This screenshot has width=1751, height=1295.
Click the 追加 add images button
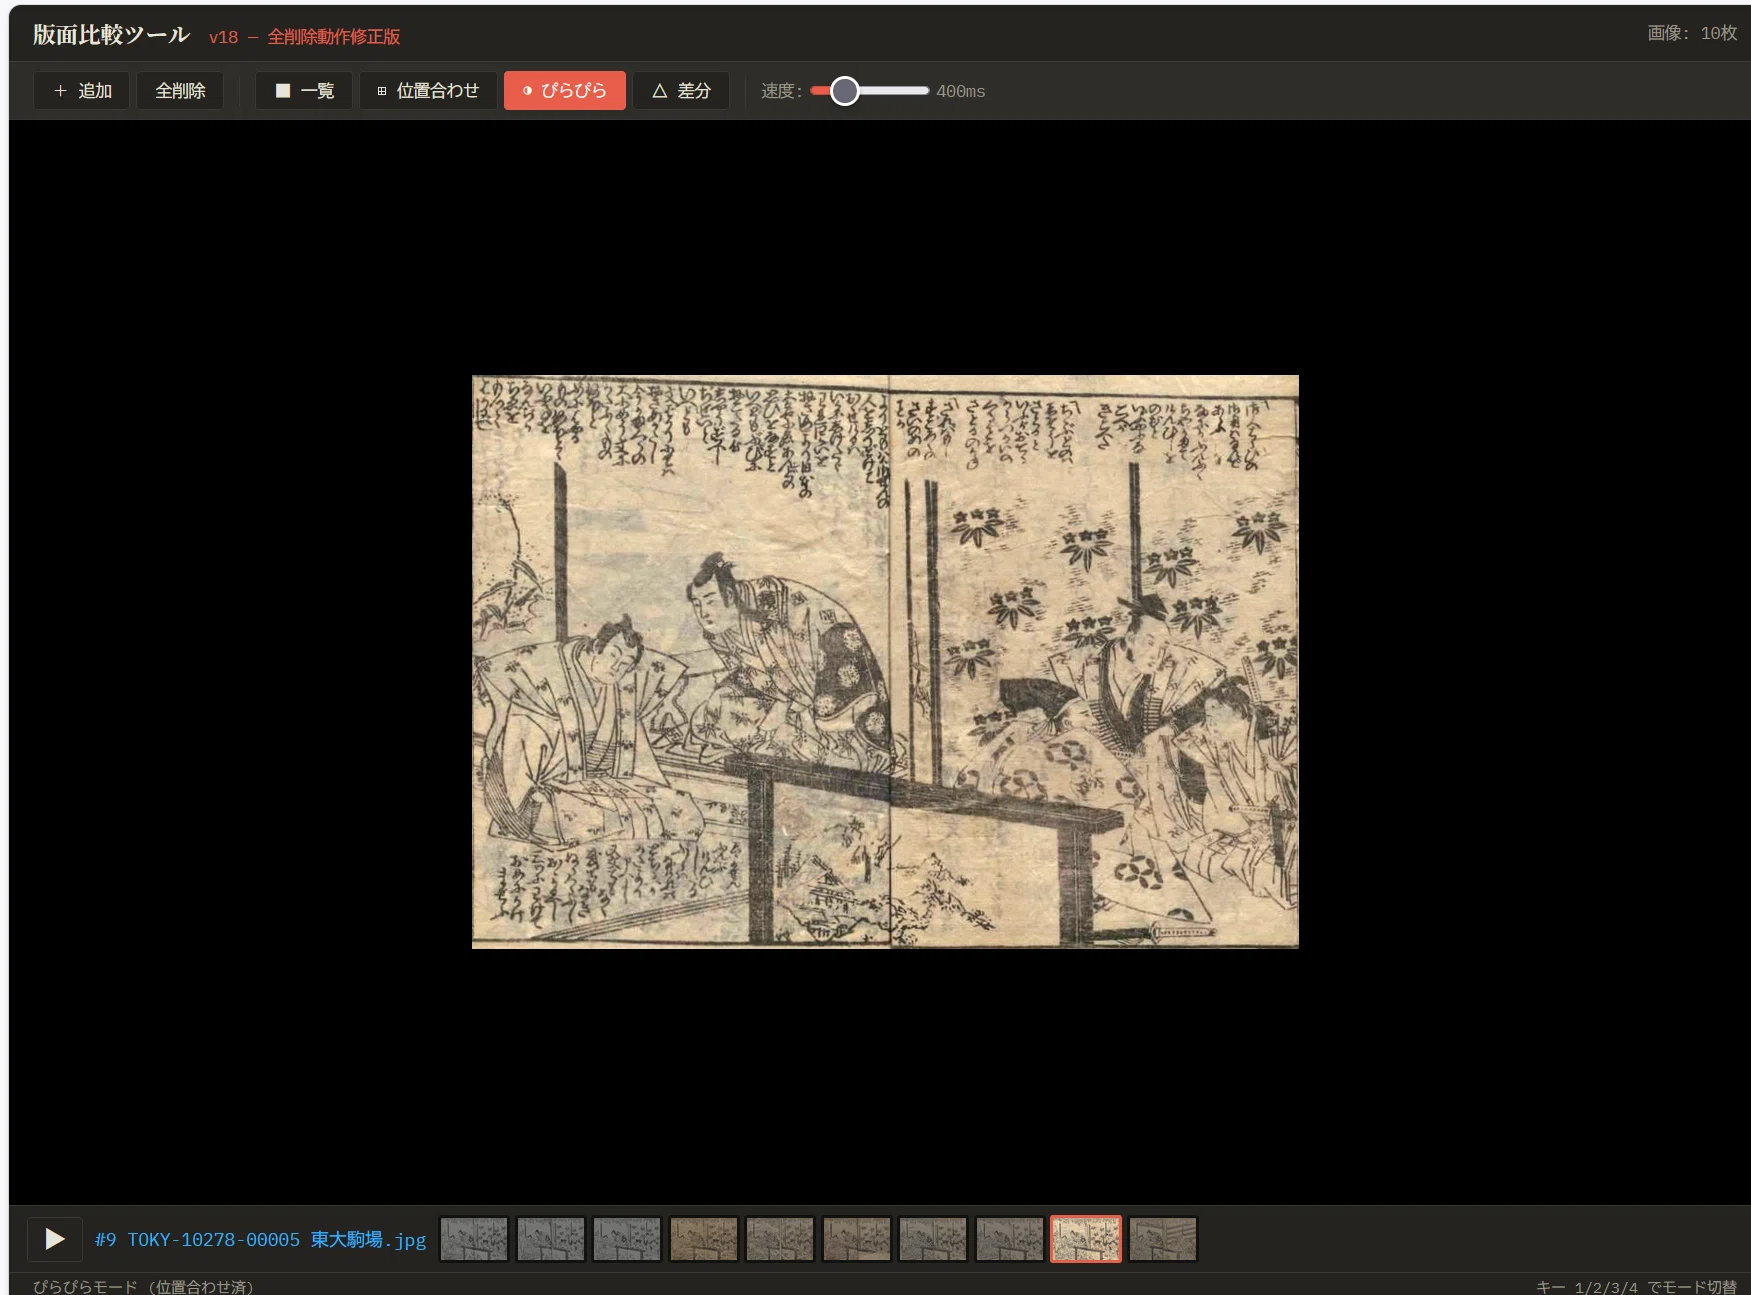coord(81,91)
